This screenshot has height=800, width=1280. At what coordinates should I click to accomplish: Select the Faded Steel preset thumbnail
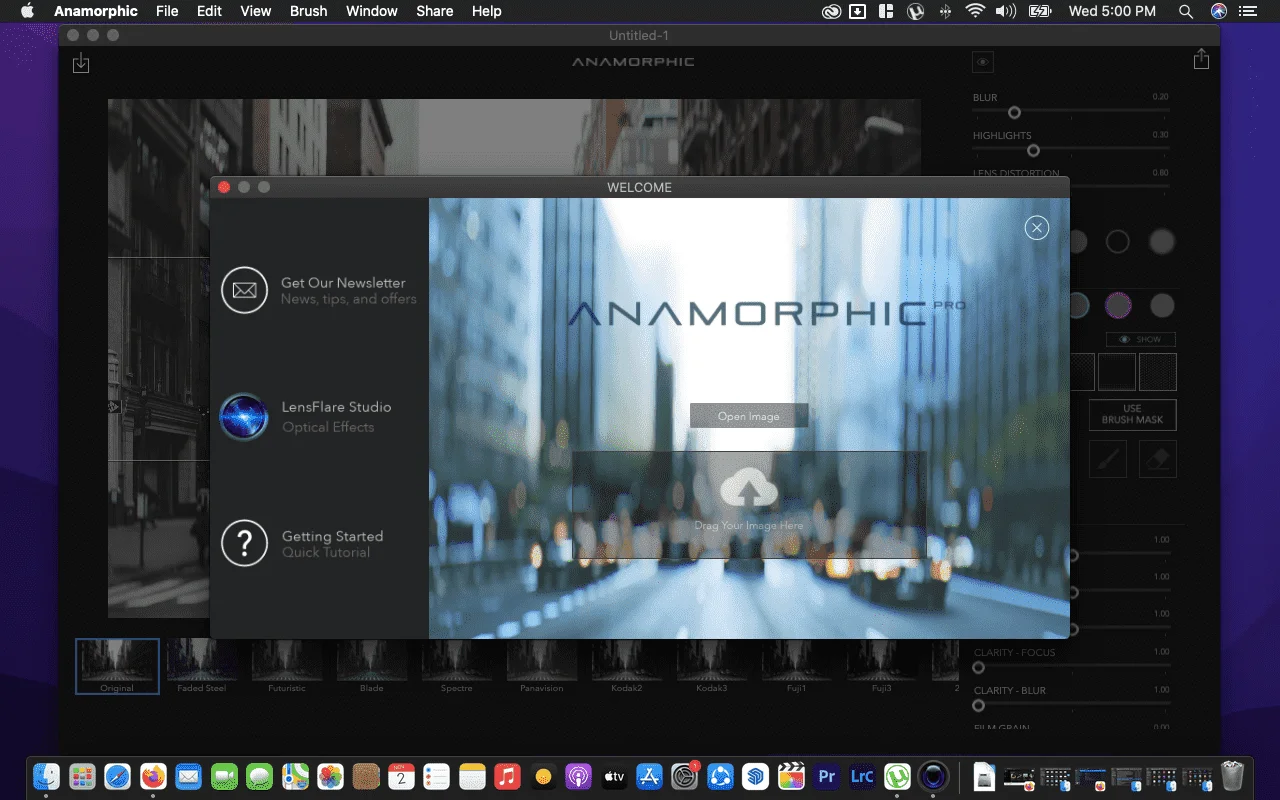[202, 666]
